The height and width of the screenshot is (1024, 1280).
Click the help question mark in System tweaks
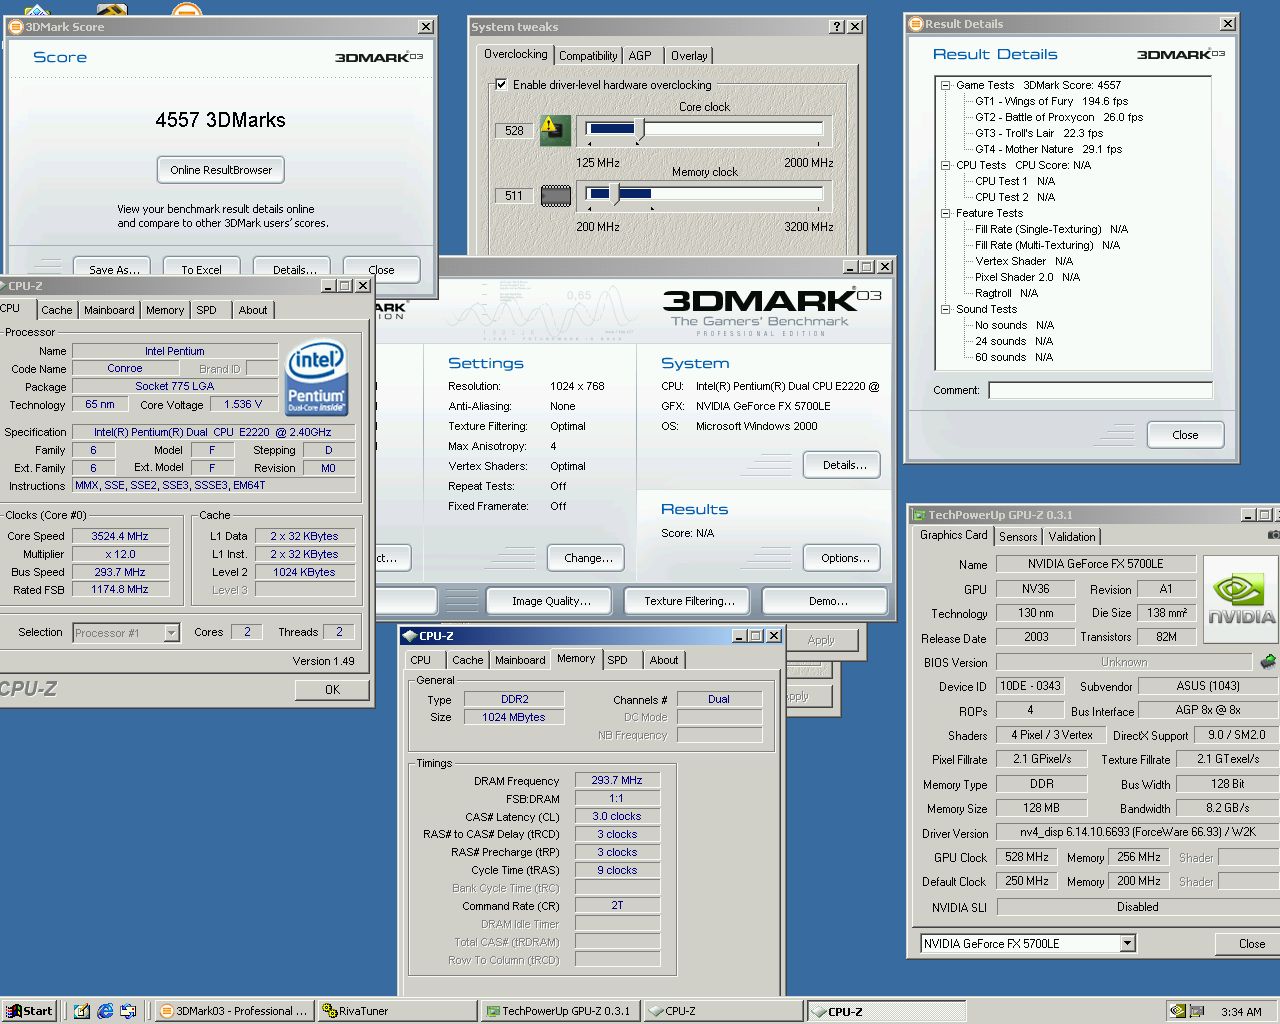click(x=837, y=27)
